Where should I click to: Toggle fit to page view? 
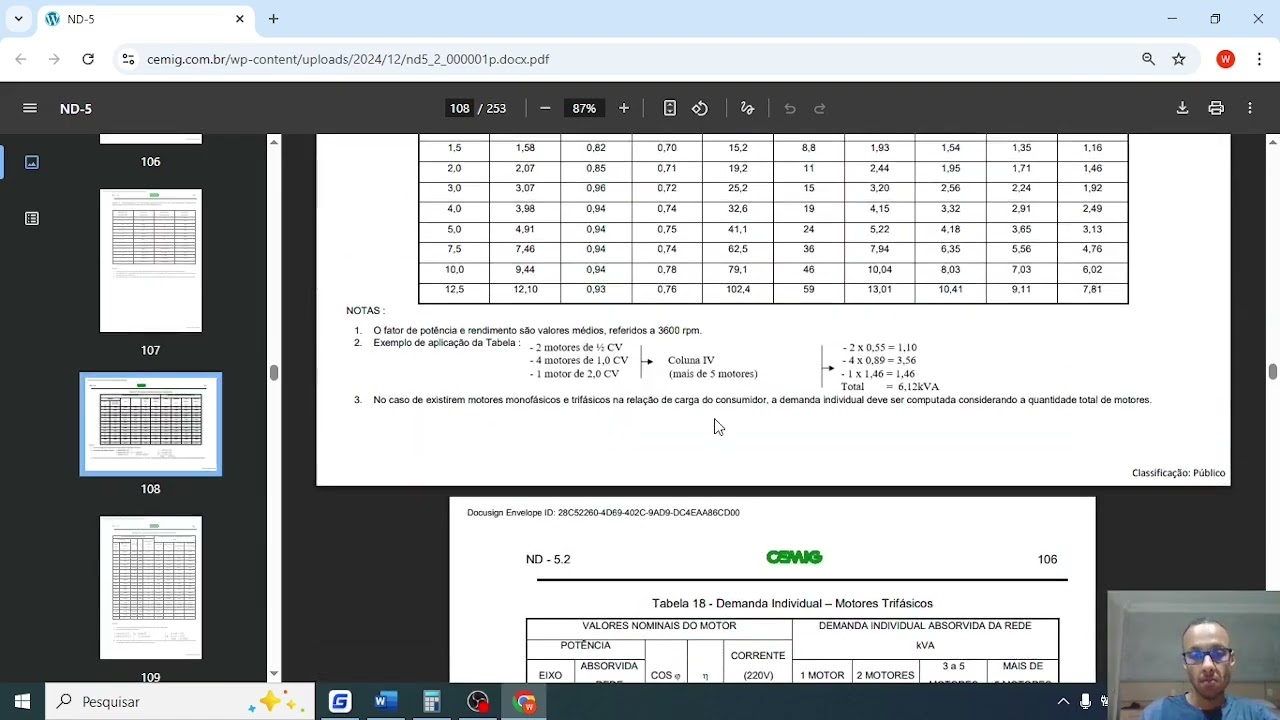coord(670,108)
